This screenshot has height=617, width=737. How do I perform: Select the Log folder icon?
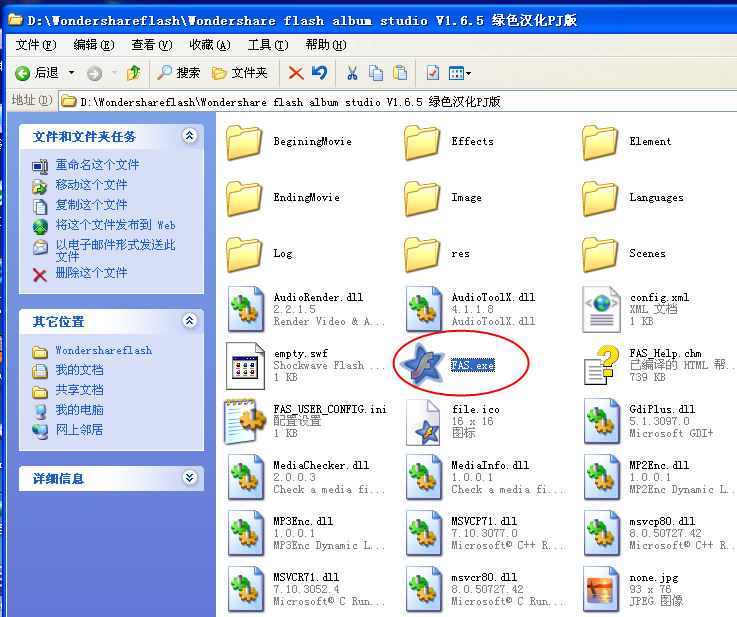click(243, 254)
